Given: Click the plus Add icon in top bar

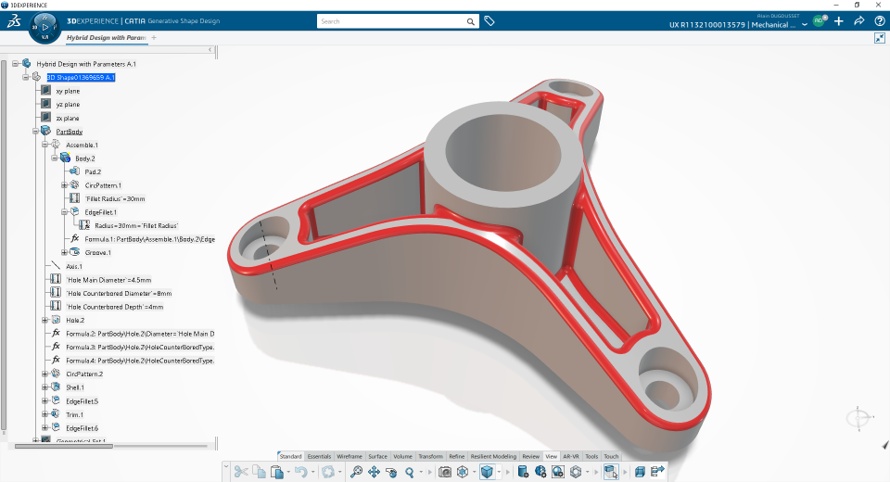Looking at the screenshot, I should (x=839, y=21).
